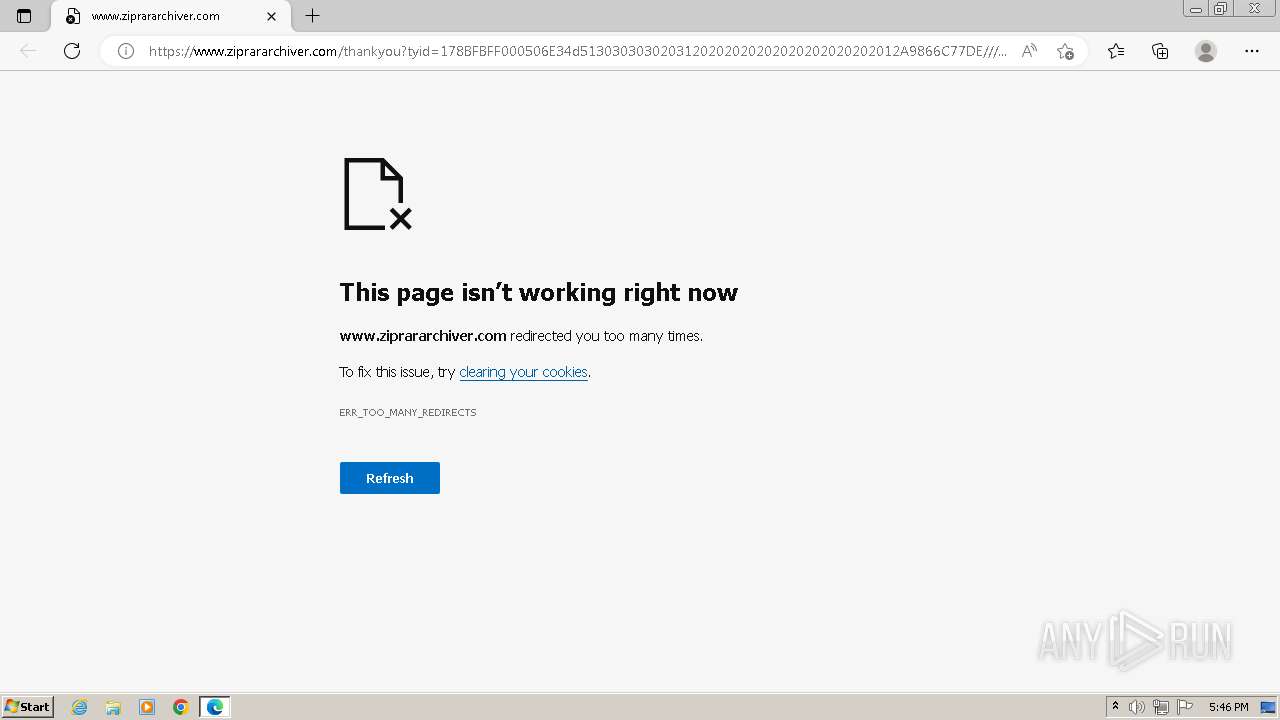Viewport: 1280px width, 720px height.
Task: Close the ziprararchiver tab
Action: click(271, 16)
